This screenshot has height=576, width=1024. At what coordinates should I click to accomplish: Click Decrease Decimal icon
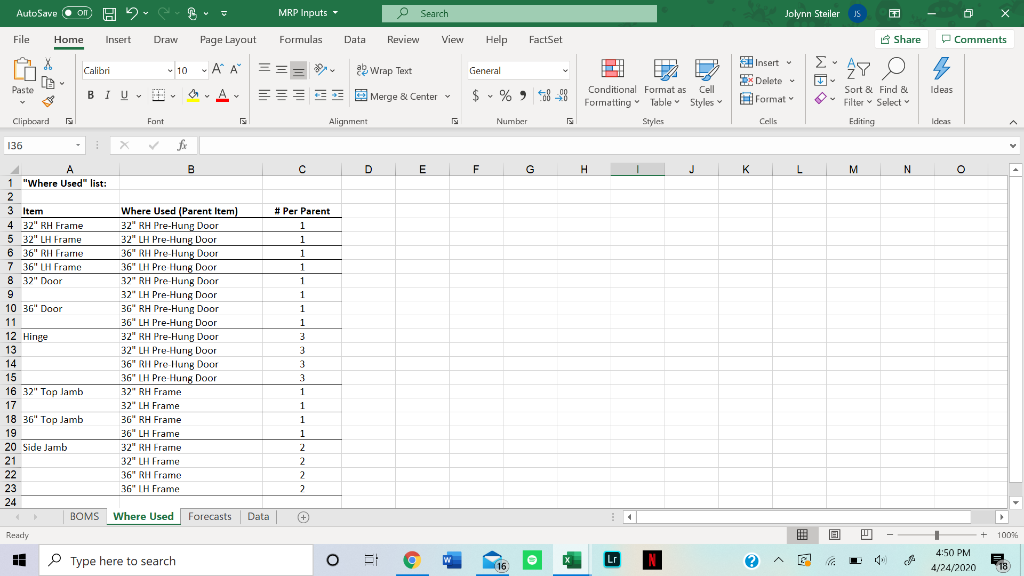click(562, 96)
